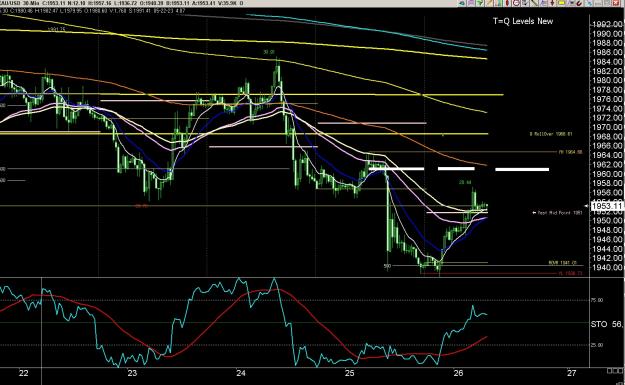Image resolution: width=625 pixels, height=385 pixels.
Task: Click date 27 on time axis
Action: [572, 373]
